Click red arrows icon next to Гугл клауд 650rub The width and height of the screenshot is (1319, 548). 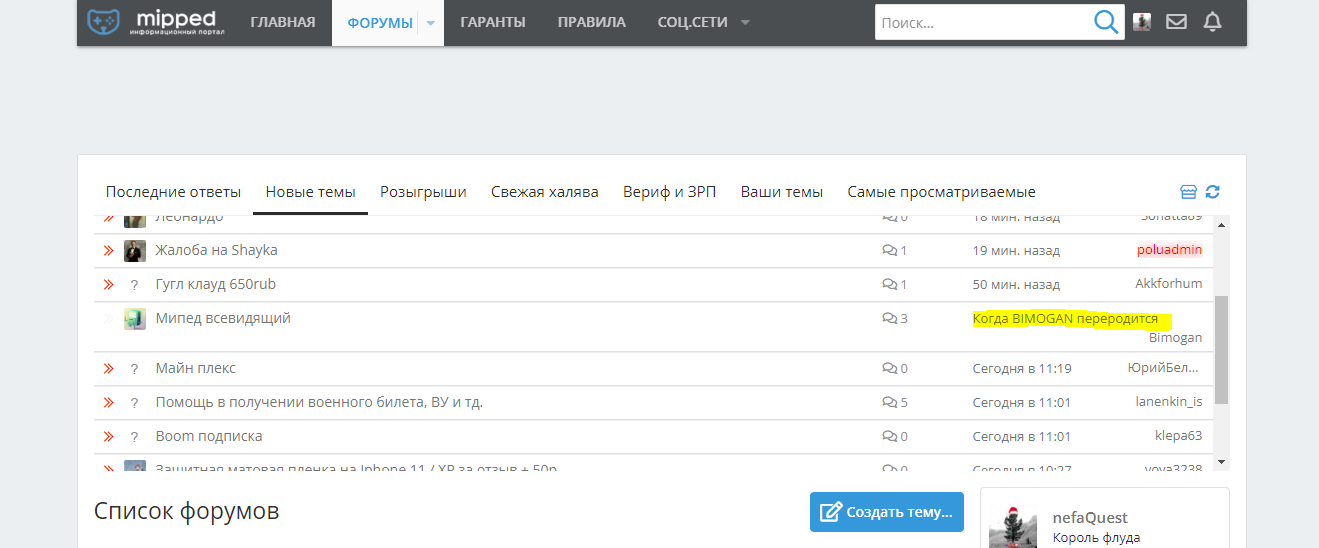pyautogui.click(x=109, y=284)
